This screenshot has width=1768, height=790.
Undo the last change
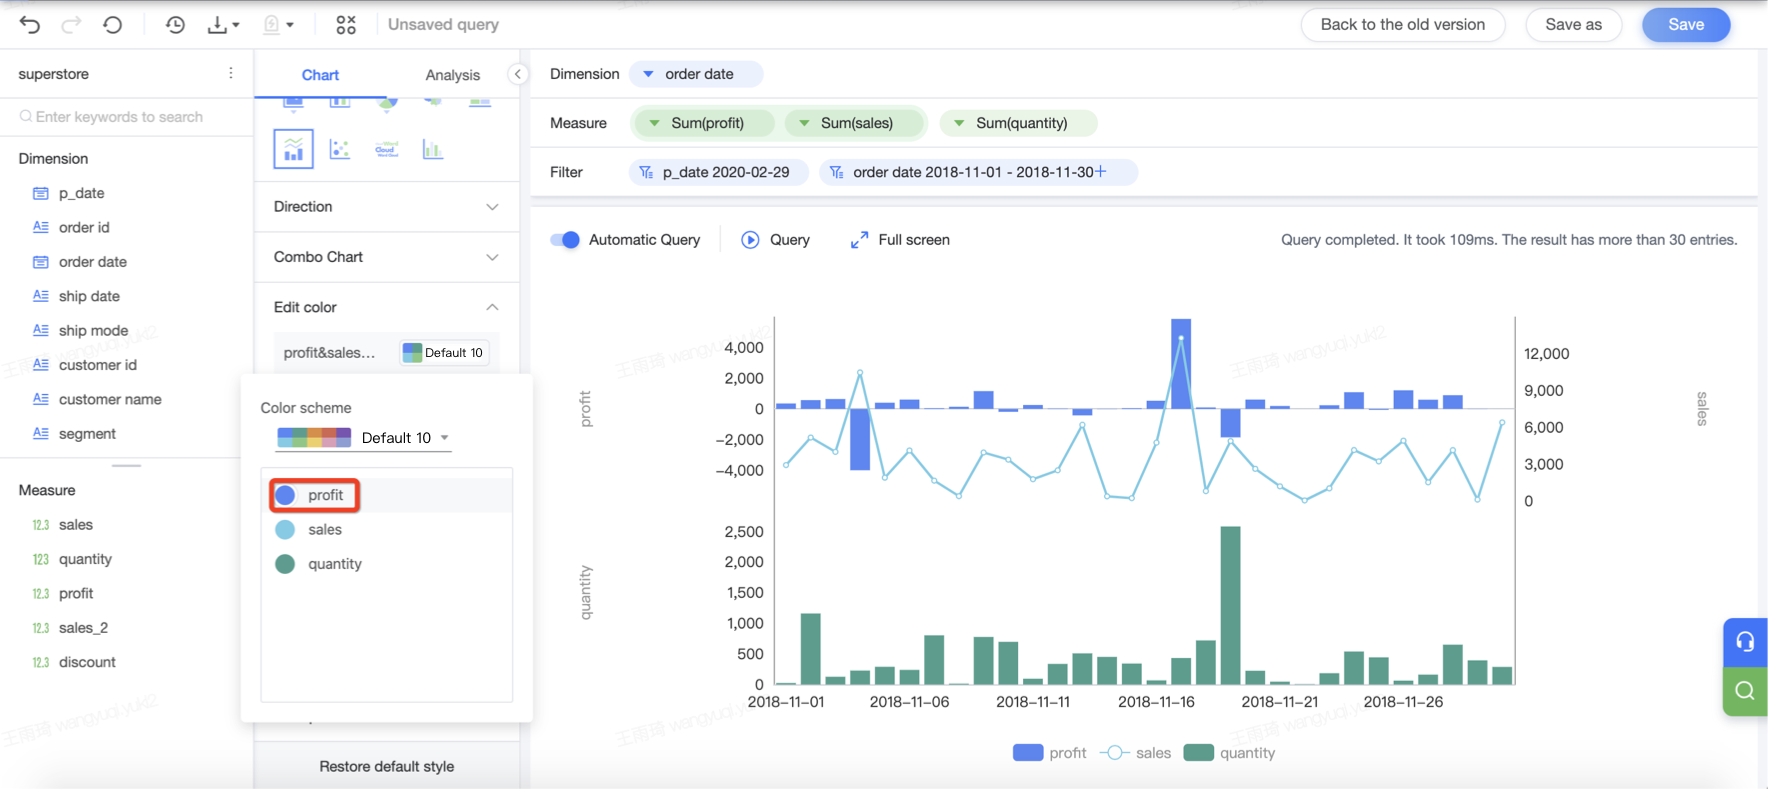pos(30,25)
